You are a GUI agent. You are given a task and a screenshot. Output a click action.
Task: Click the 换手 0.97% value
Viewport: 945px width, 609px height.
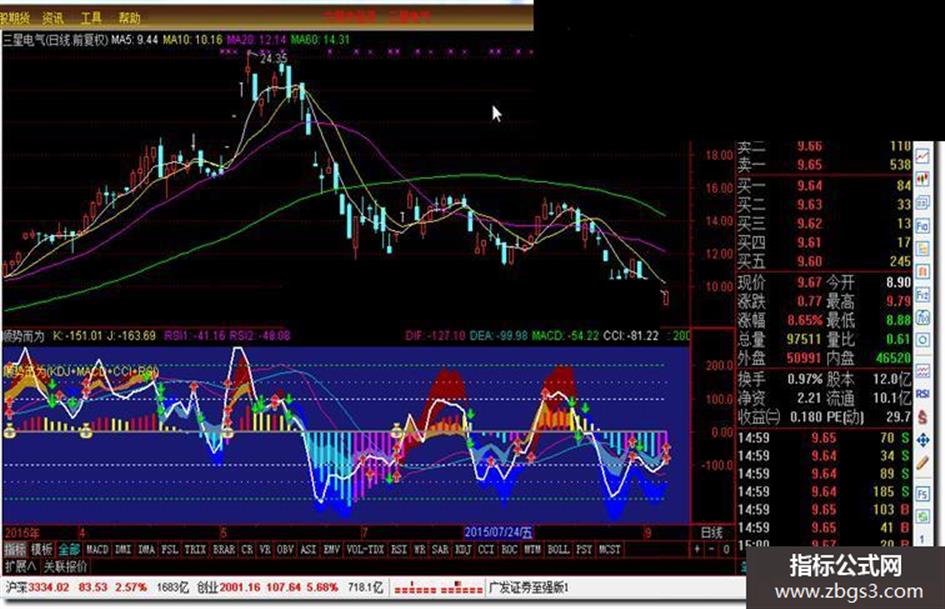(x=805, y=379)
